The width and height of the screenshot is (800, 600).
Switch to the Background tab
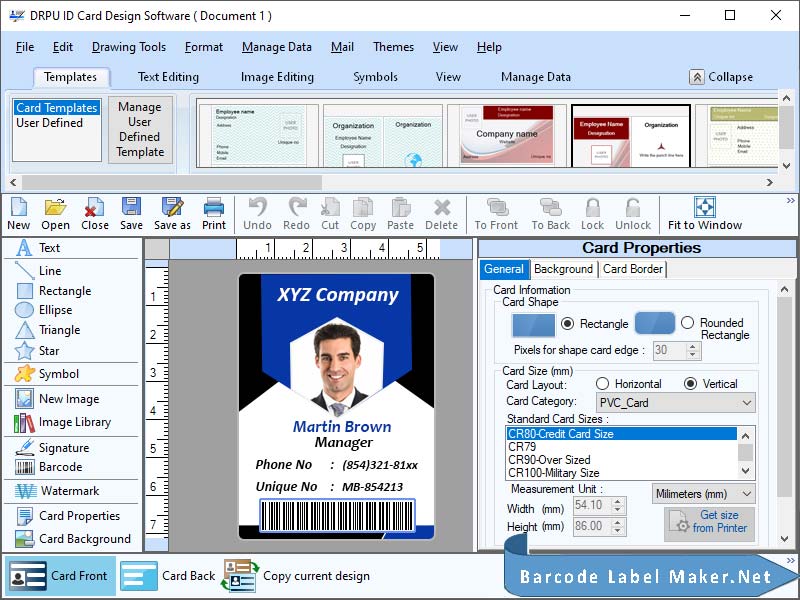563,269
